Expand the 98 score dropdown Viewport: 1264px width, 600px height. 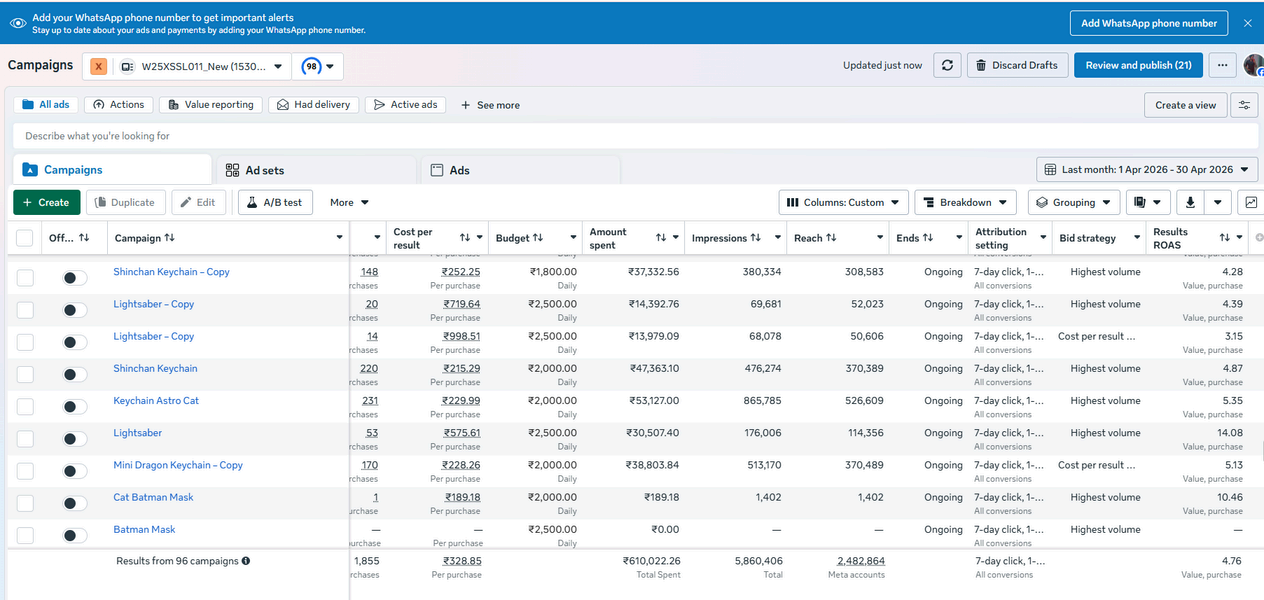(x=318, y=67)
